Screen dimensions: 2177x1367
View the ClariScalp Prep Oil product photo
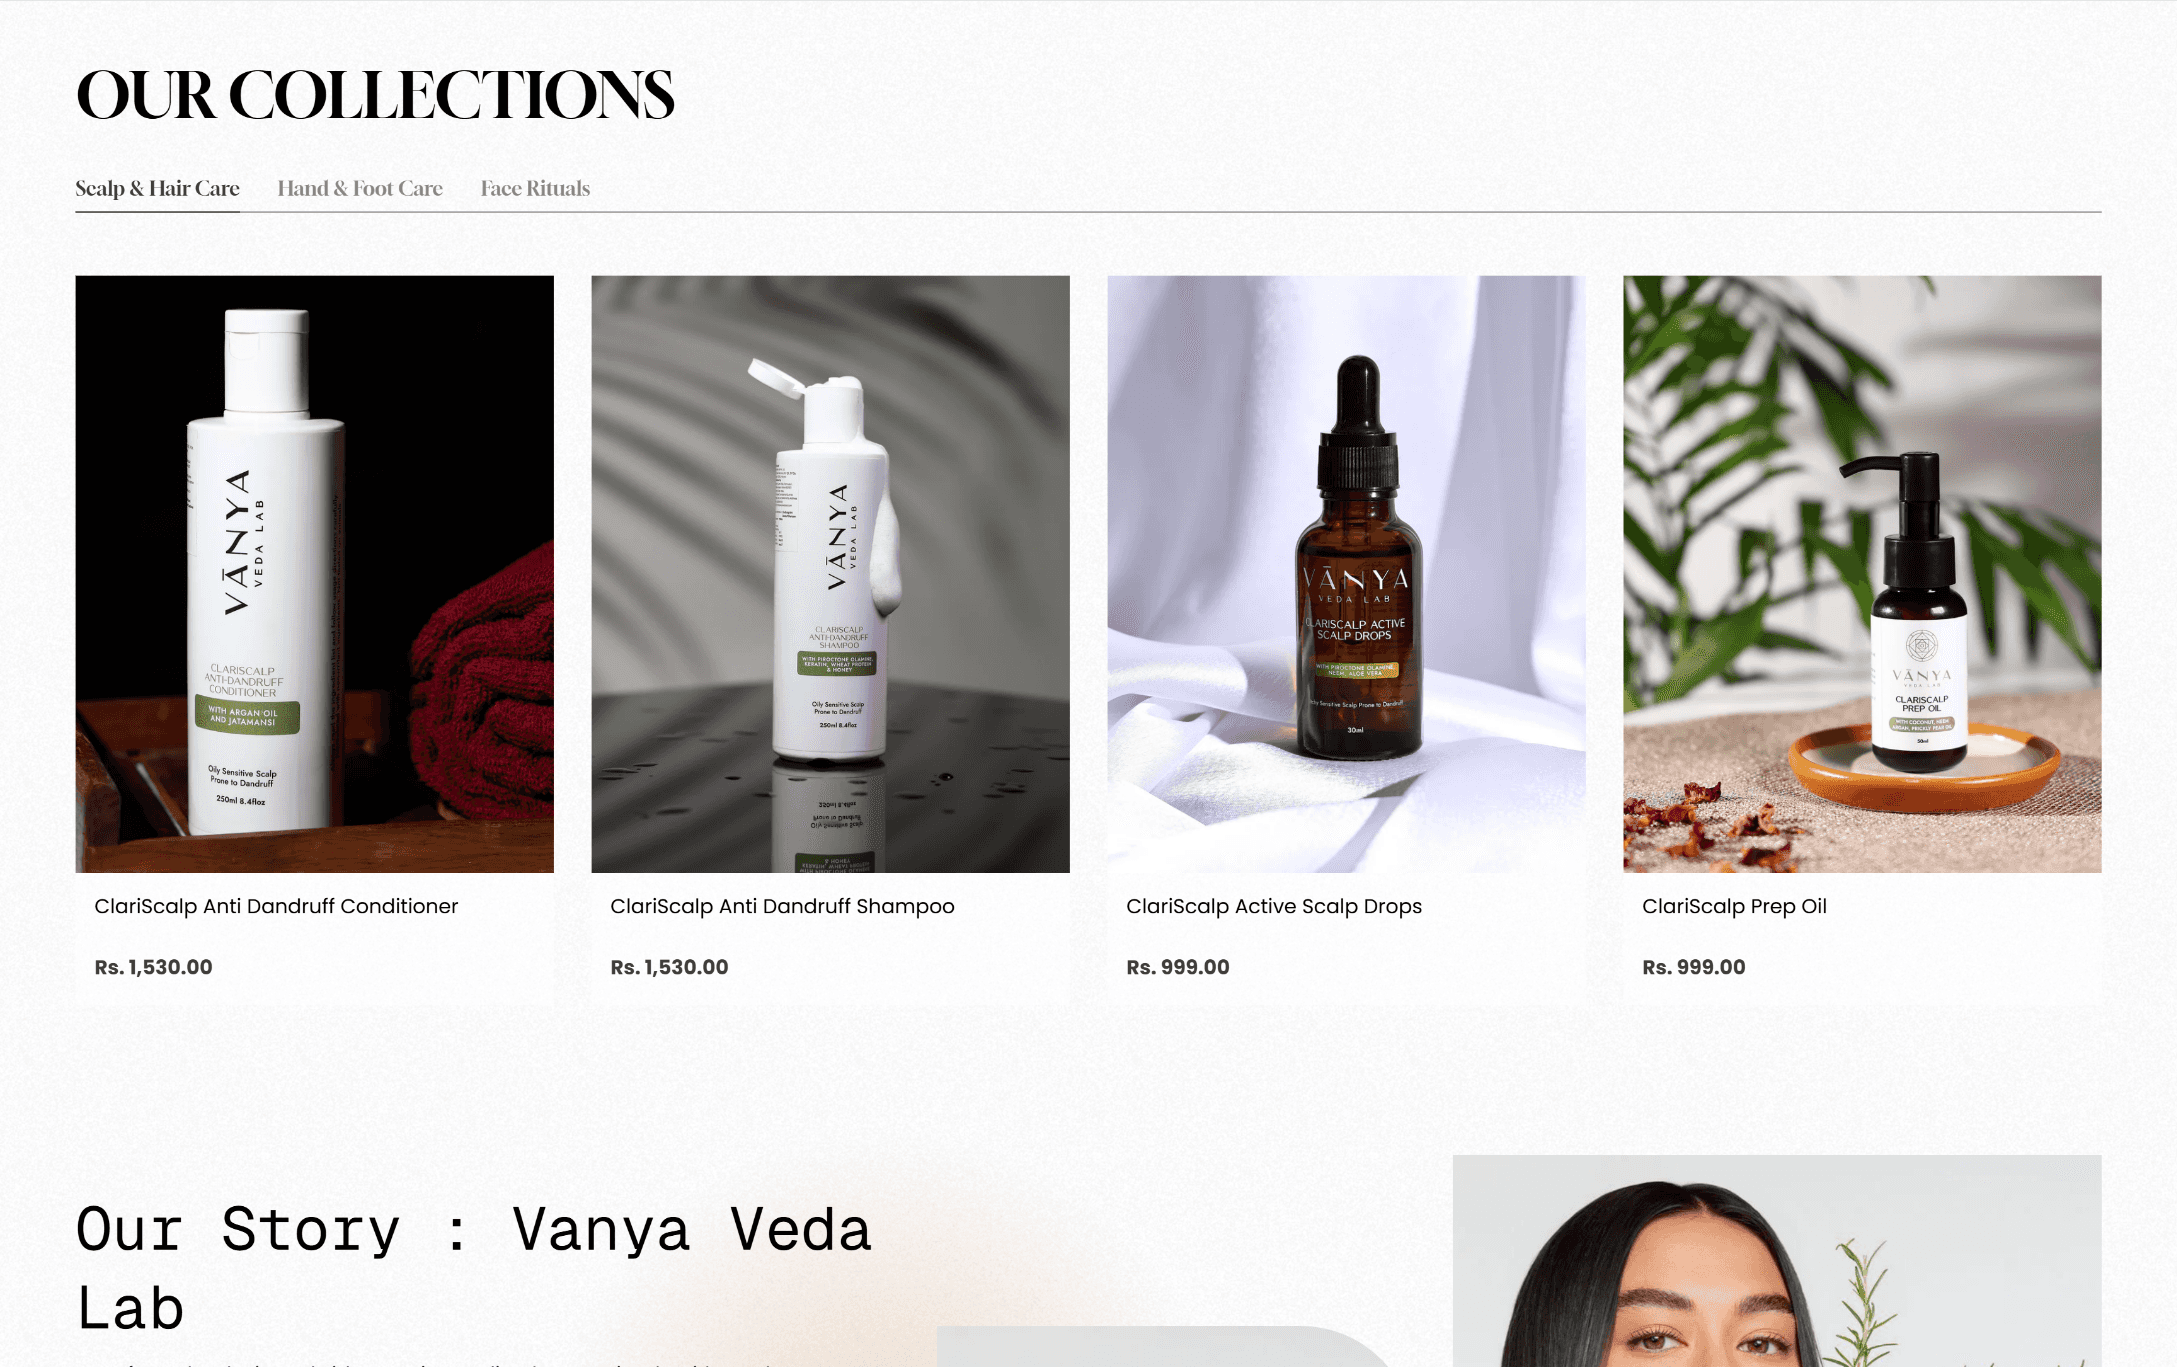point(1862,574)
